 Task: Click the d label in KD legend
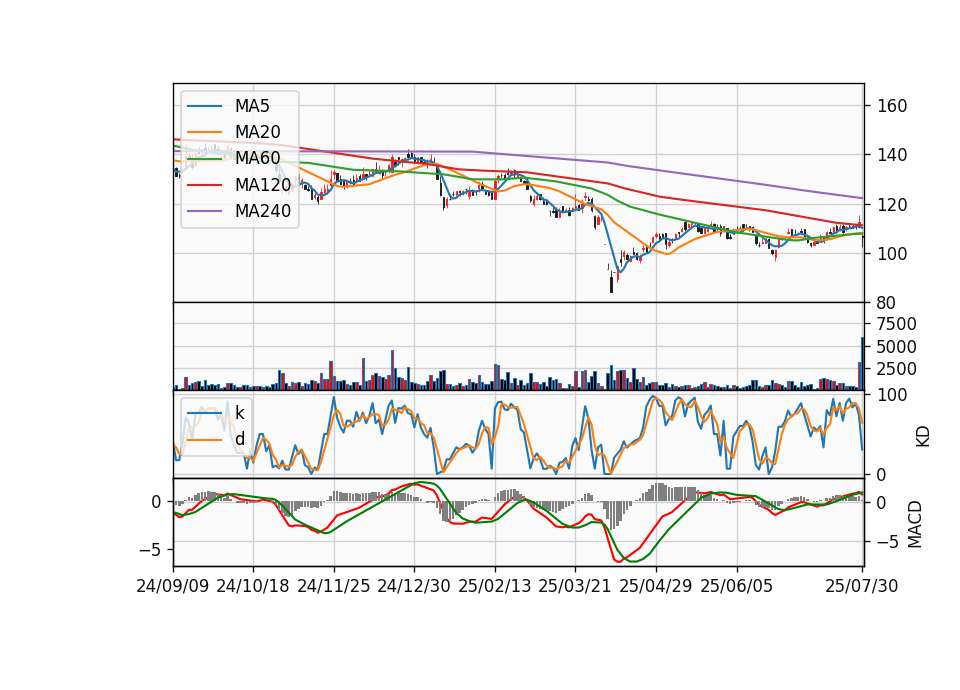coord(239,439)
